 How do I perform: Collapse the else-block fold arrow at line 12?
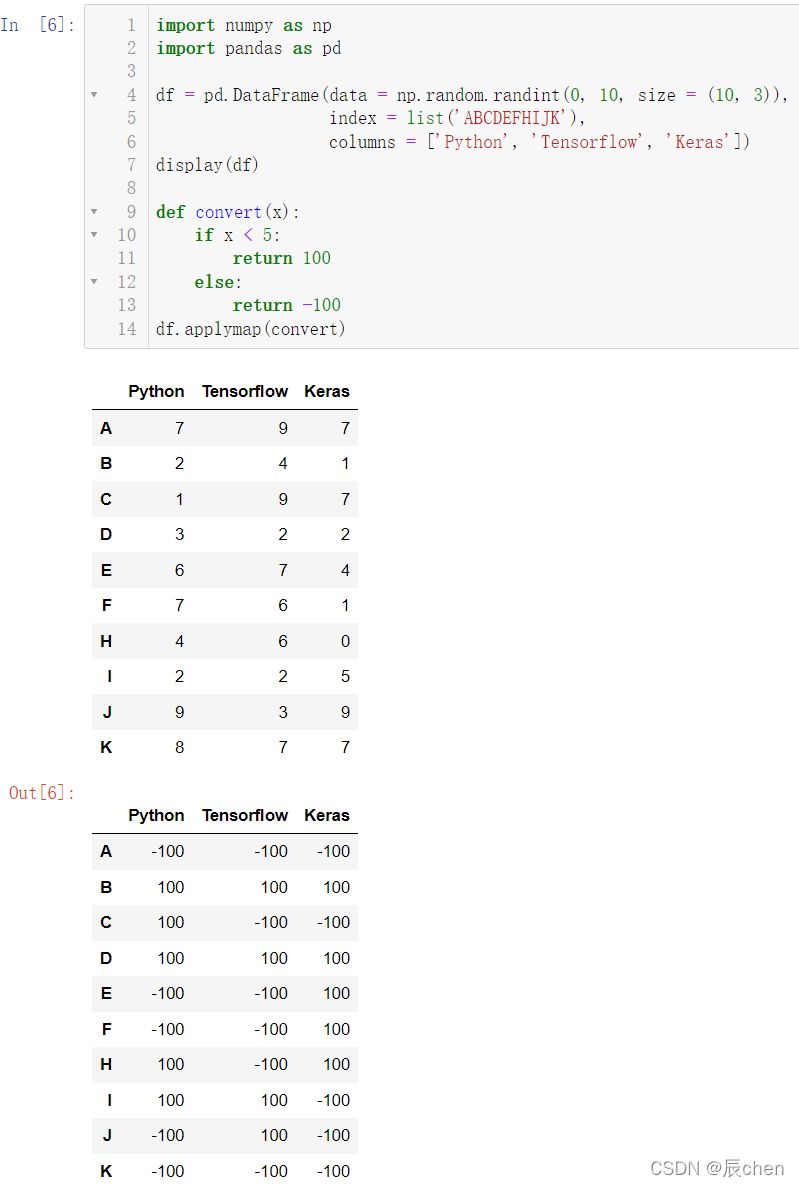94,282
